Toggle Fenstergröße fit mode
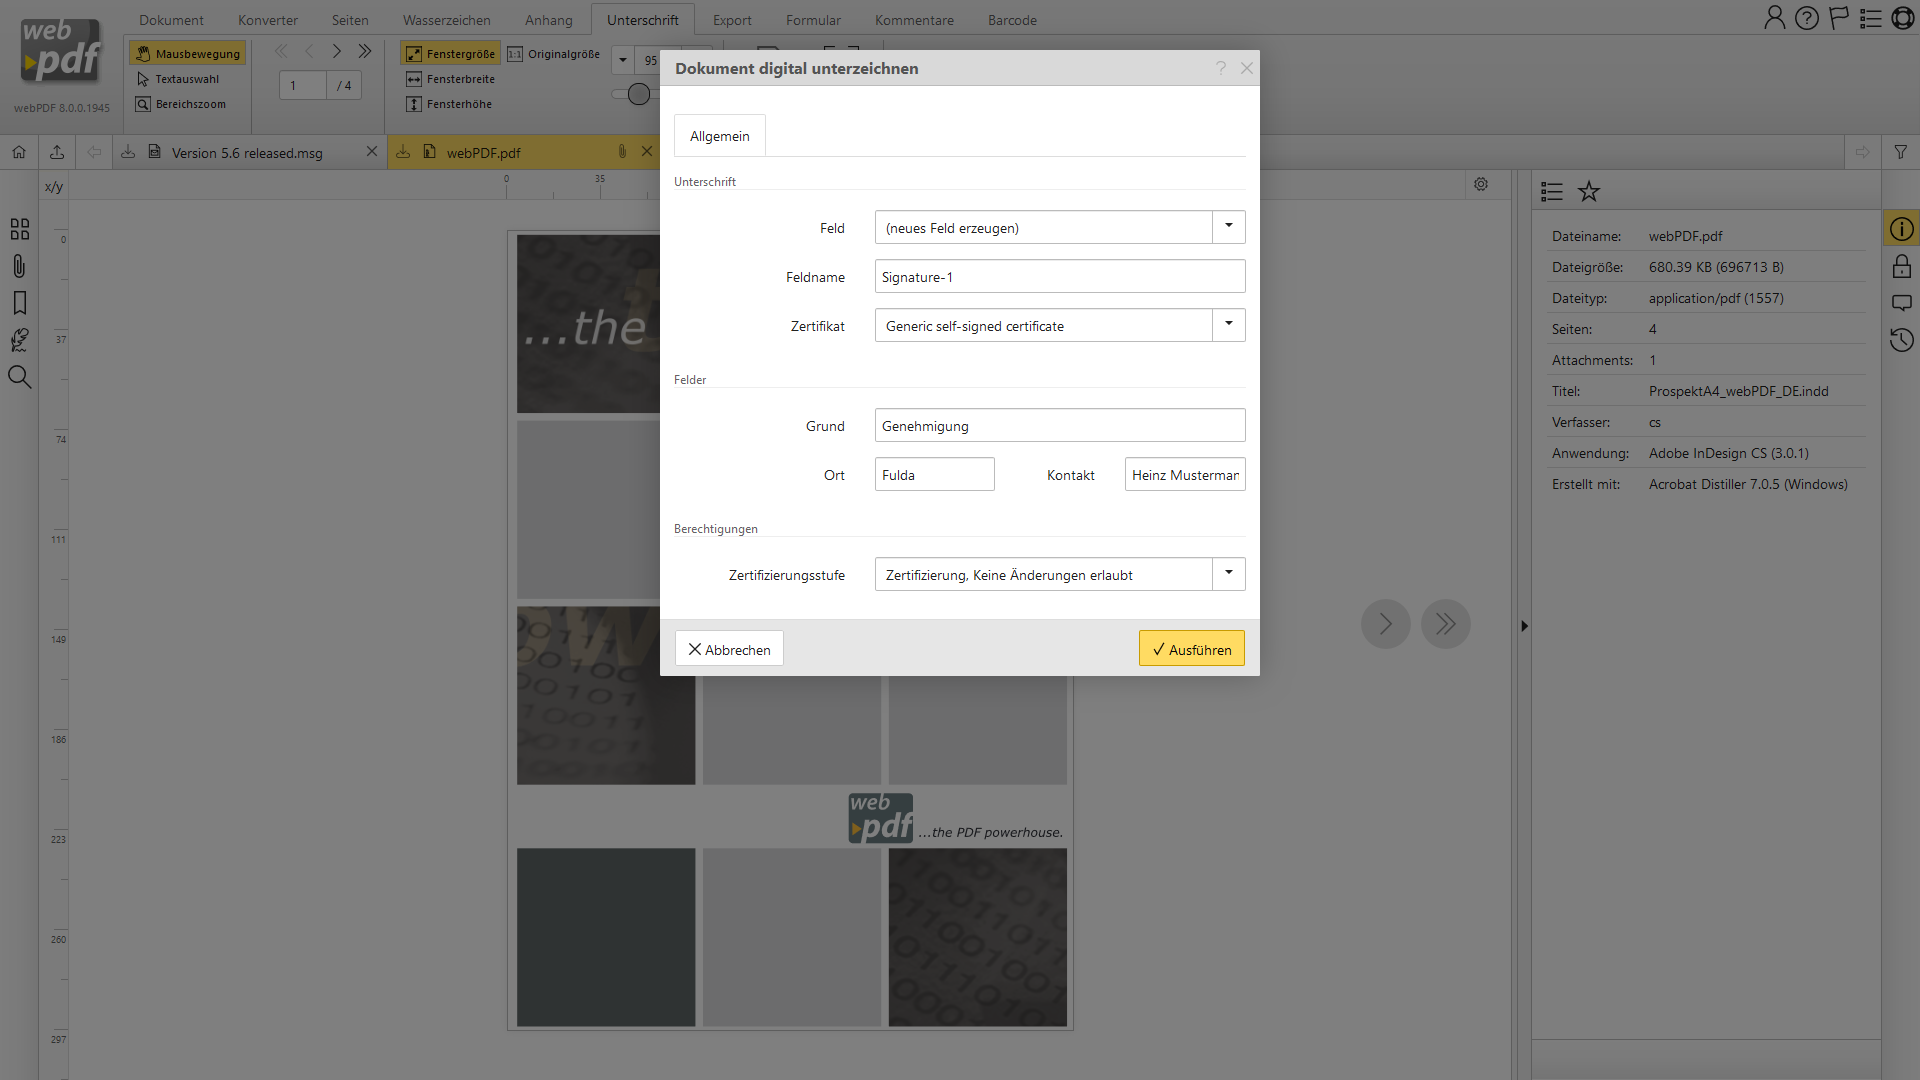 point(451,54)
